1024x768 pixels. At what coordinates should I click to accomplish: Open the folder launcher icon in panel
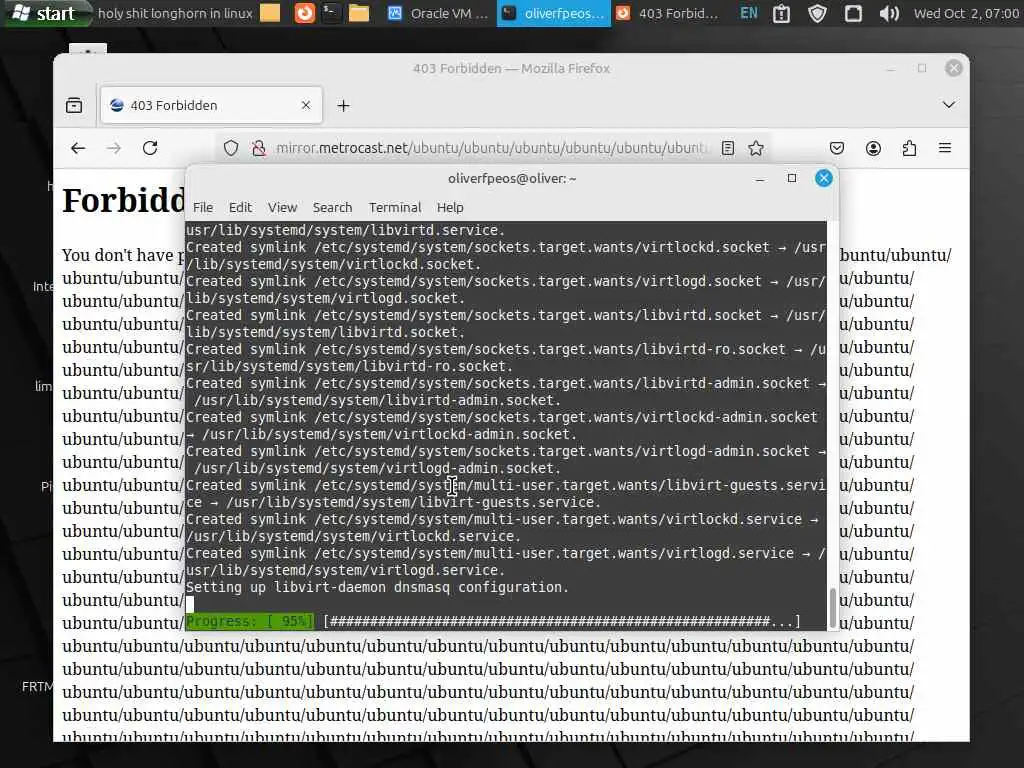(359, 13)
